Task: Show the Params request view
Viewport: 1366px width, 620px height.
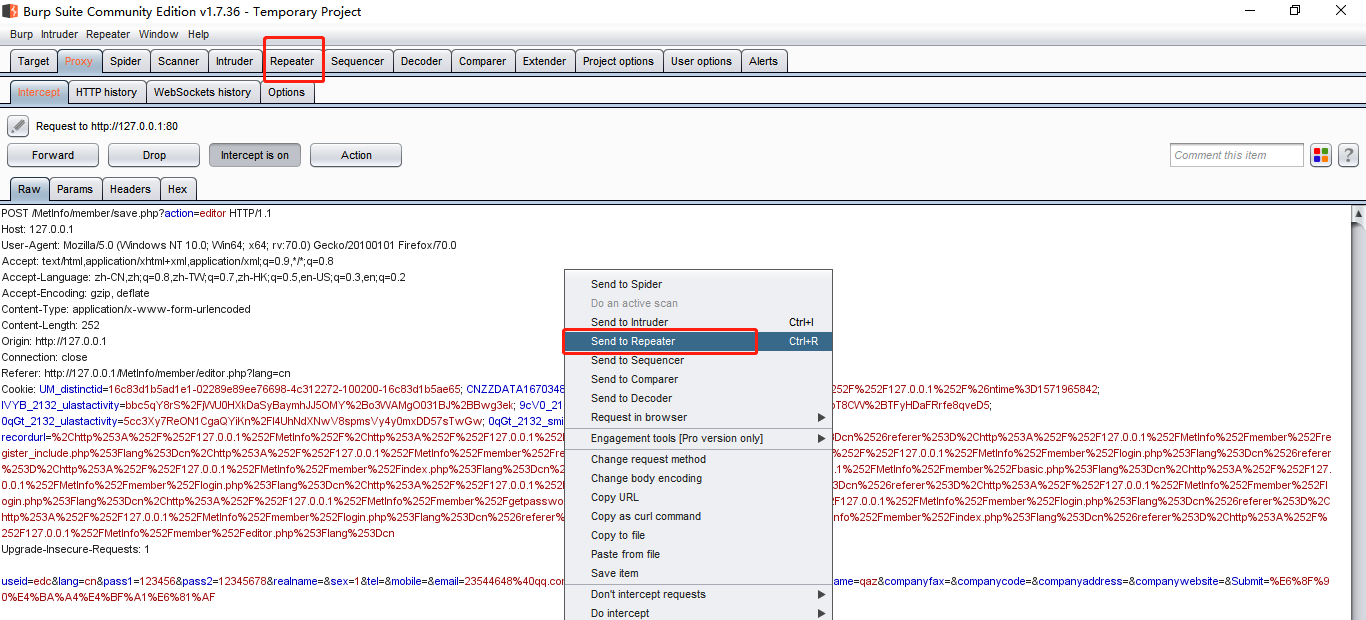Action: point(75,189)
